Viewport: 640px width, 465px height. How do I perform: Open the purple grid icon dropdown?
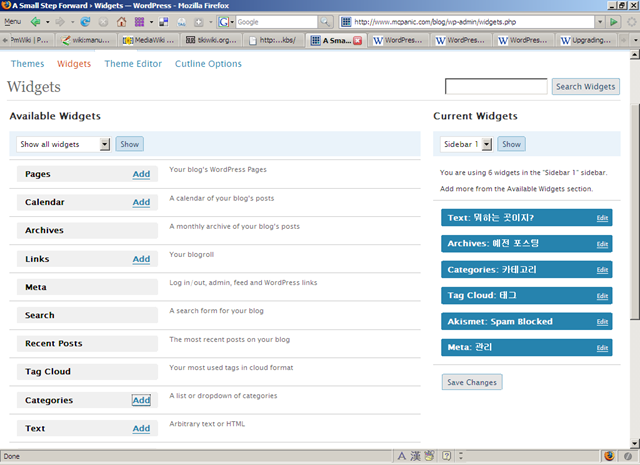pyautogui.click(x=151, y=22)
